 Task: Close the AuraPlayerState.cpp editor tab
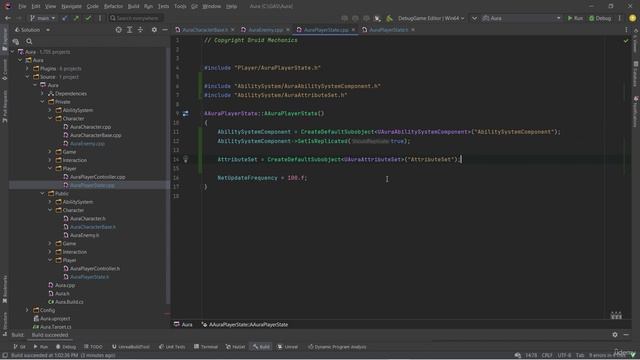(353, 30)
